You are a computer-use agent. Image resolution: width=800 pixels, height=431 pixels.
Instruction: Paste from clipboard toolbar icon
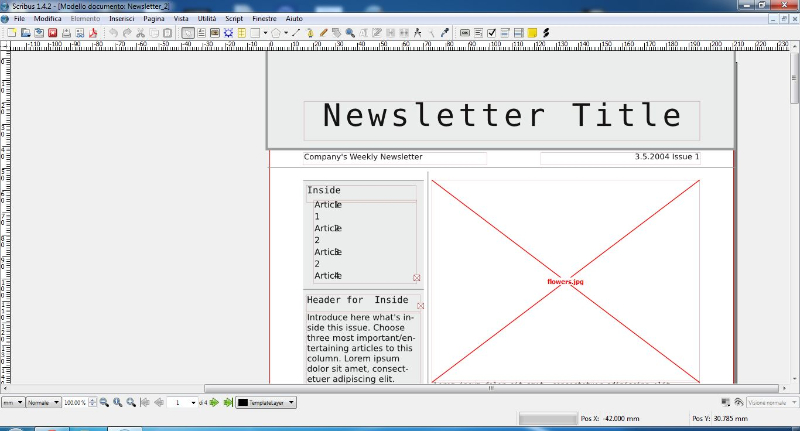pos(167,33)
